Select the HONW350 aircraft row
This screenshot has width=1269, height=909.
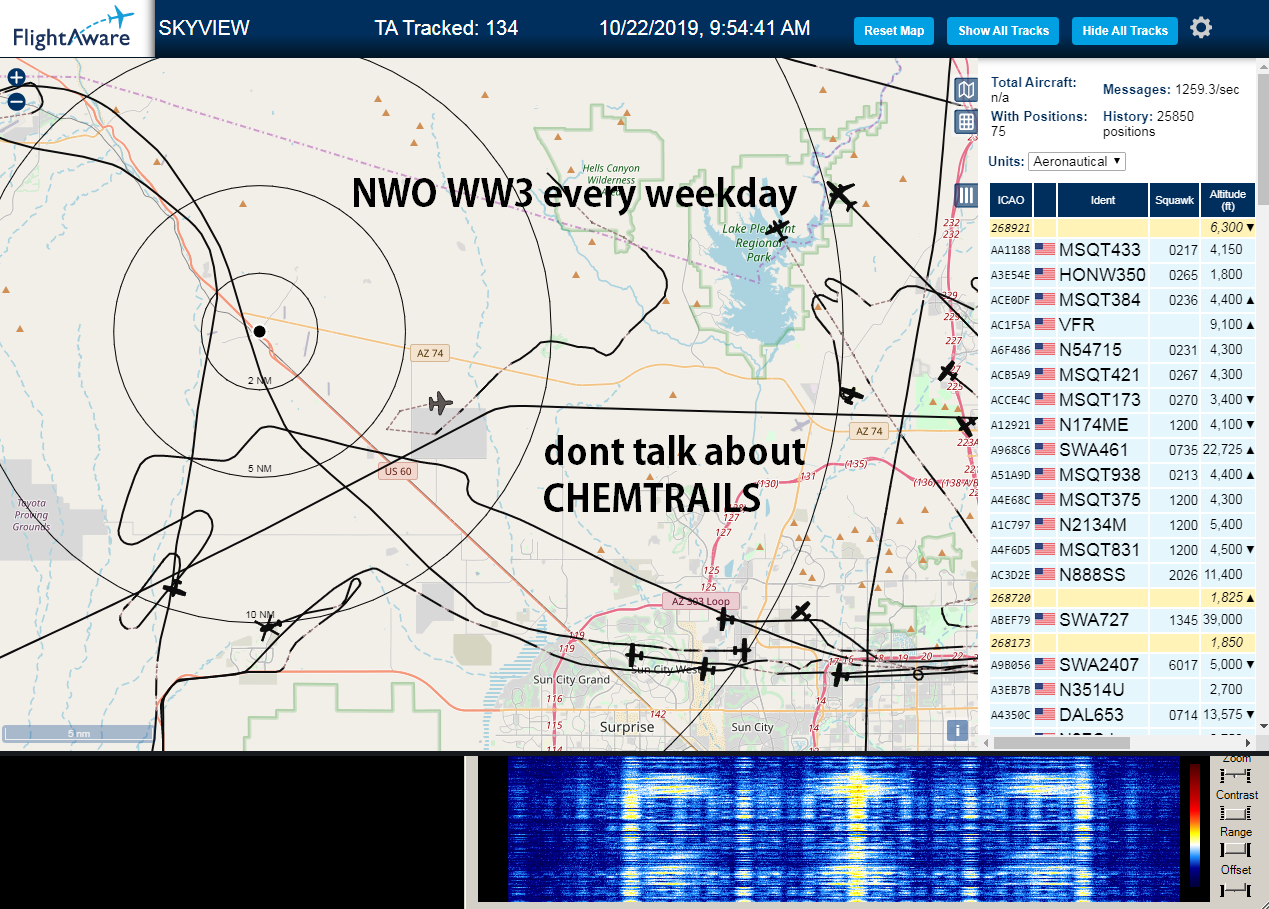[x=1122, y=275]
